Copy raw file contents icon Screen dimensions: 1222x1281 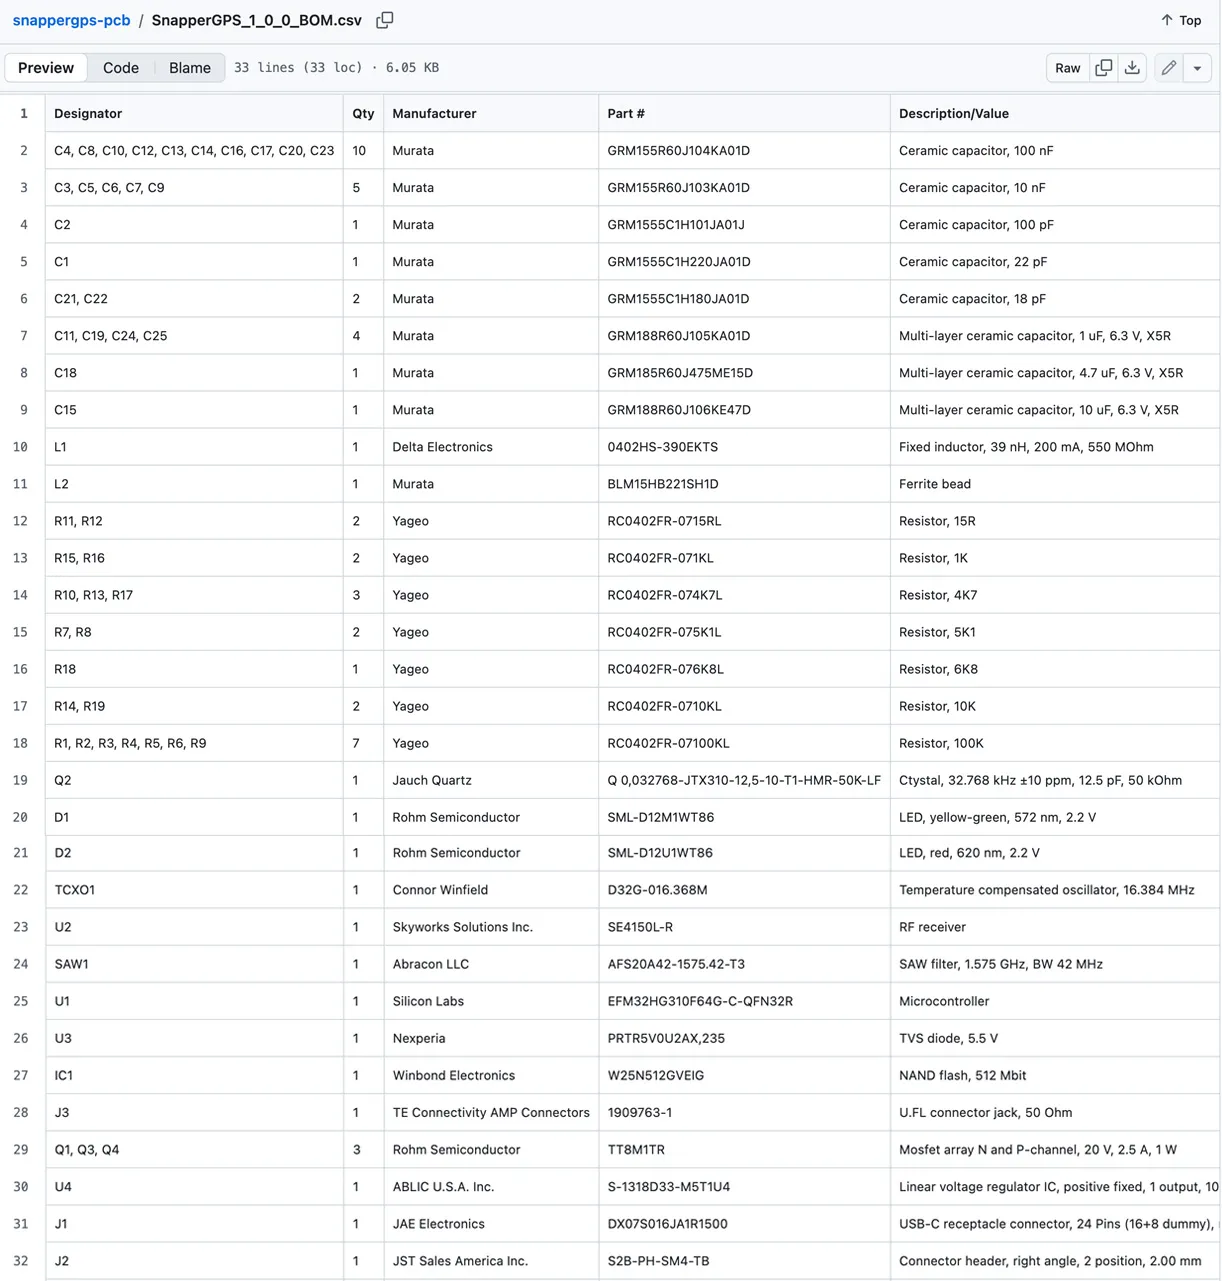1104,68
